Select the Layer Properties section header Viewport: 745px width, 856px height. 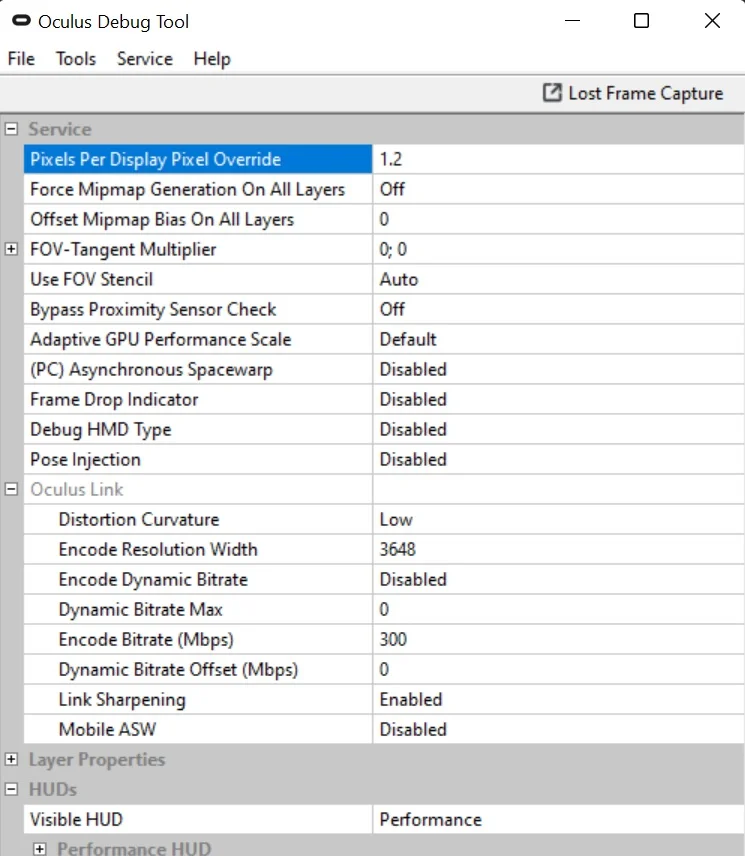point(97,759)
